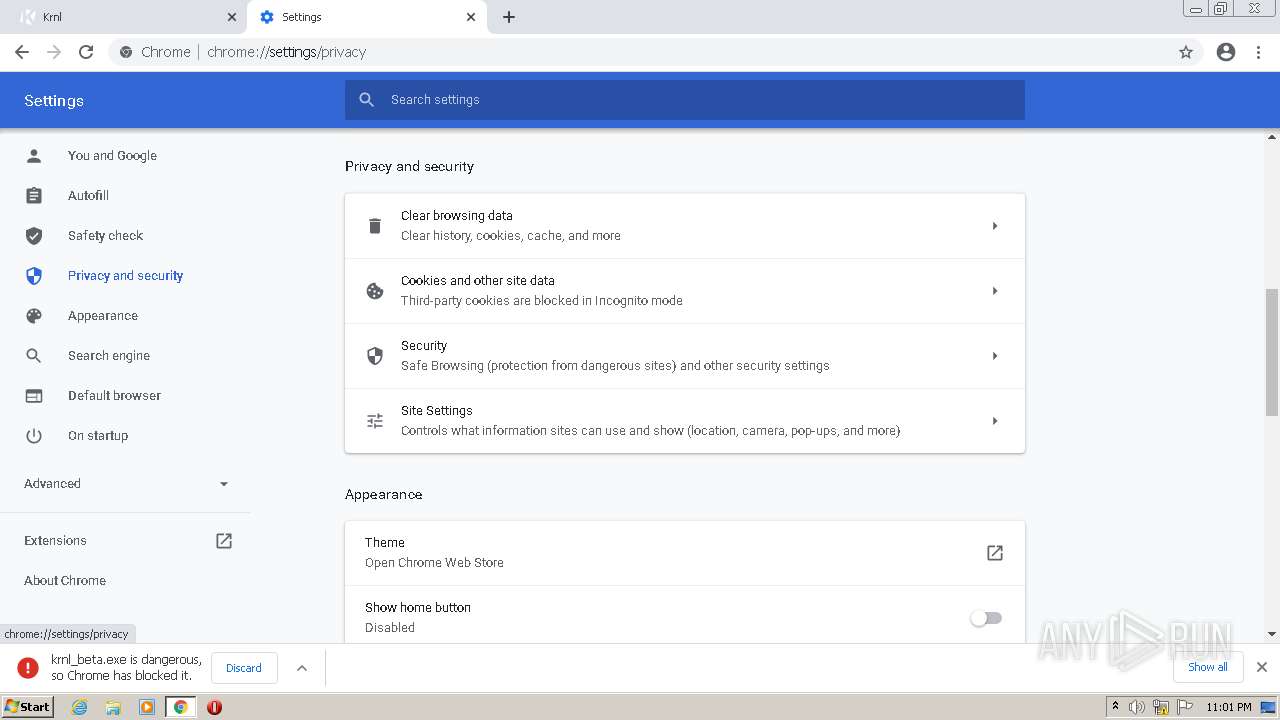Expand the Security row arrow
The height and width of the screenshot is (720, 1280).
pyautogui.click(x=995, y=356)
